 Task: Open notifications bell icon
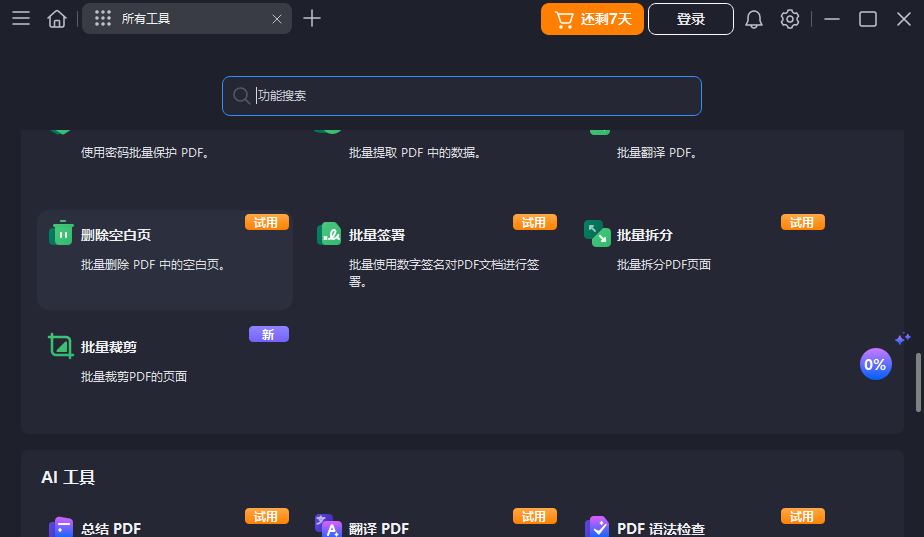754,19
